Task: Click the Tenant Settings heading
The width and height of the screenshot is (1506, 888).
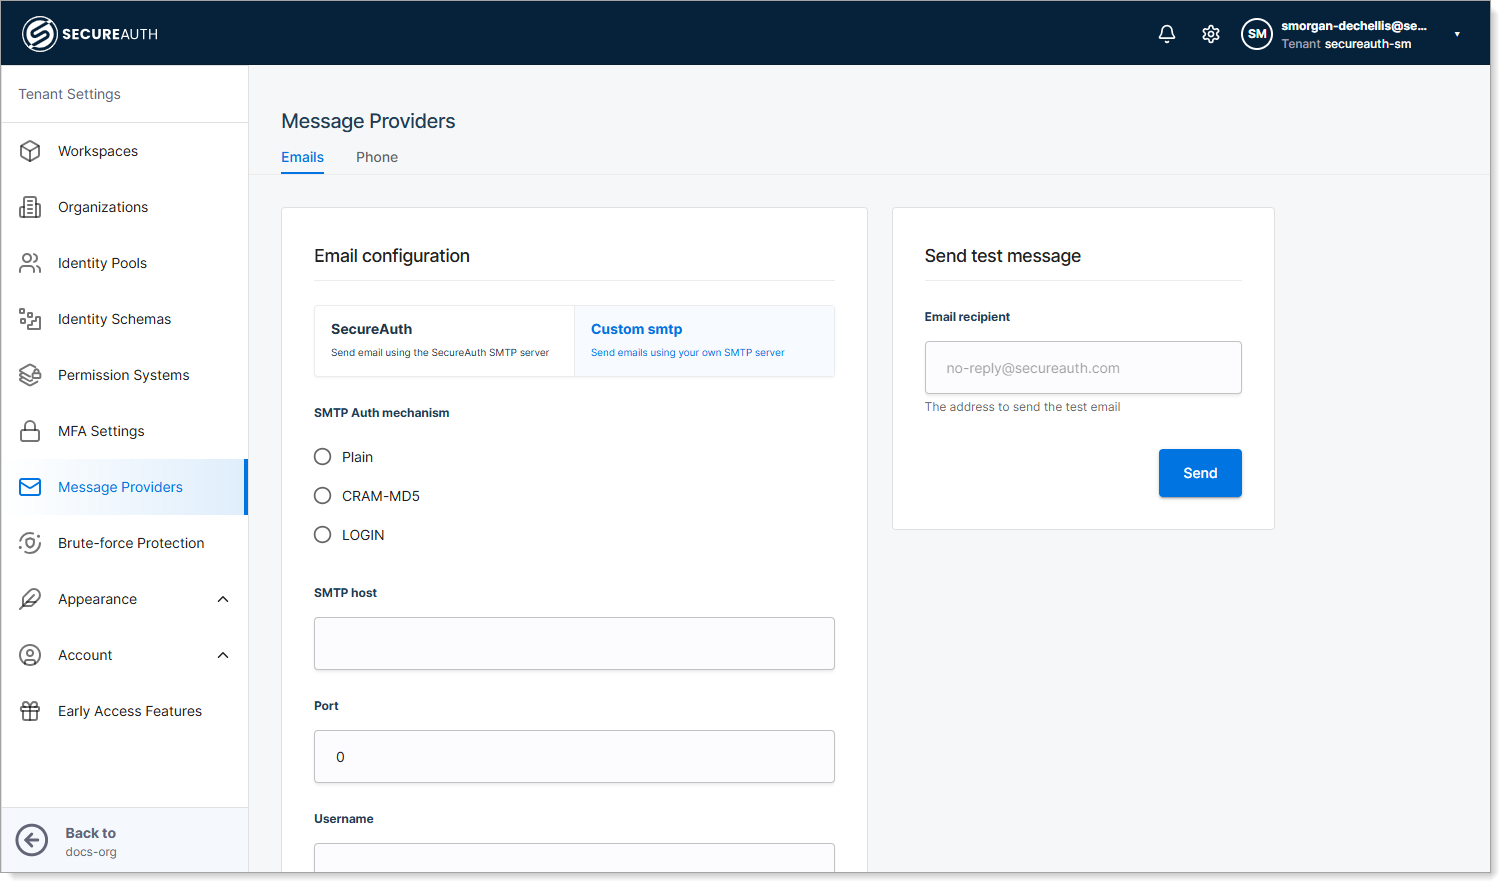Action: 69,94
